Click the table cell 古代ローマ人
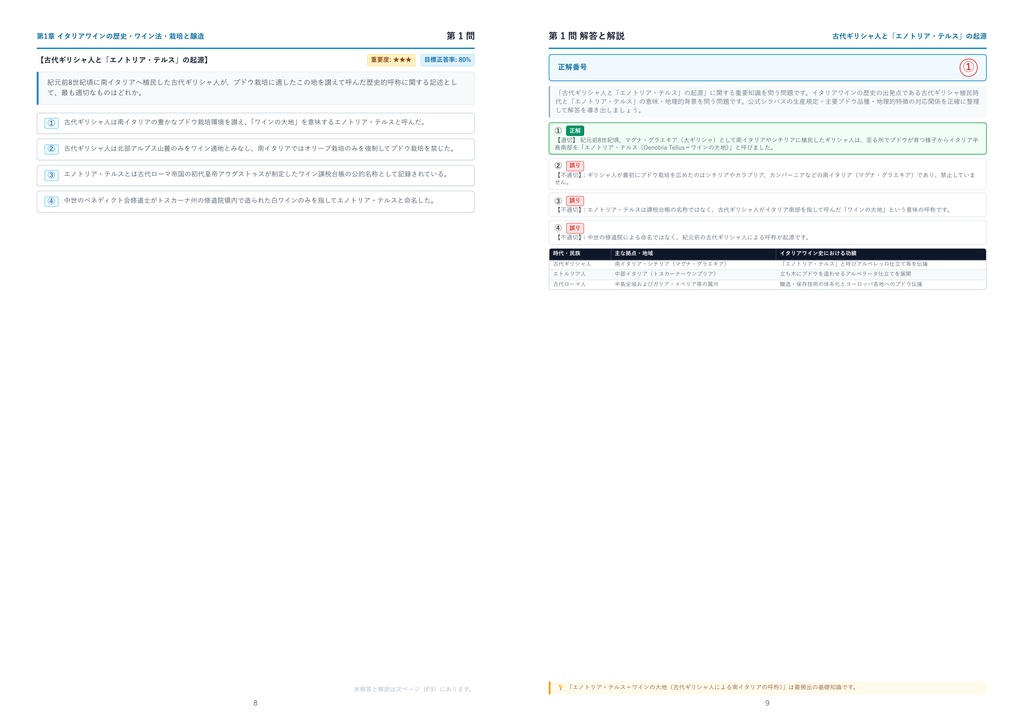Viewport: 1024px width, 724px height. tap(569, 285)
